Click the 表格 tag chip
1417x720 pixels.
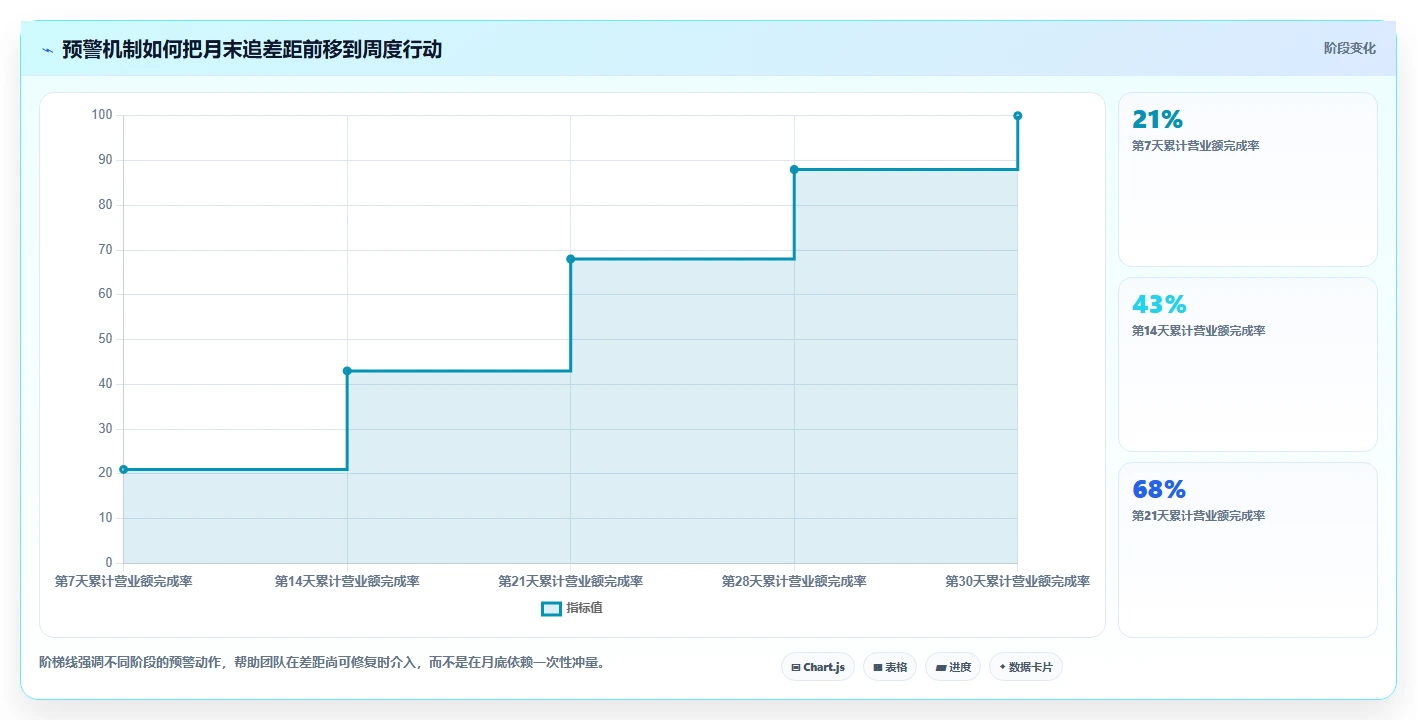point(890,667)
